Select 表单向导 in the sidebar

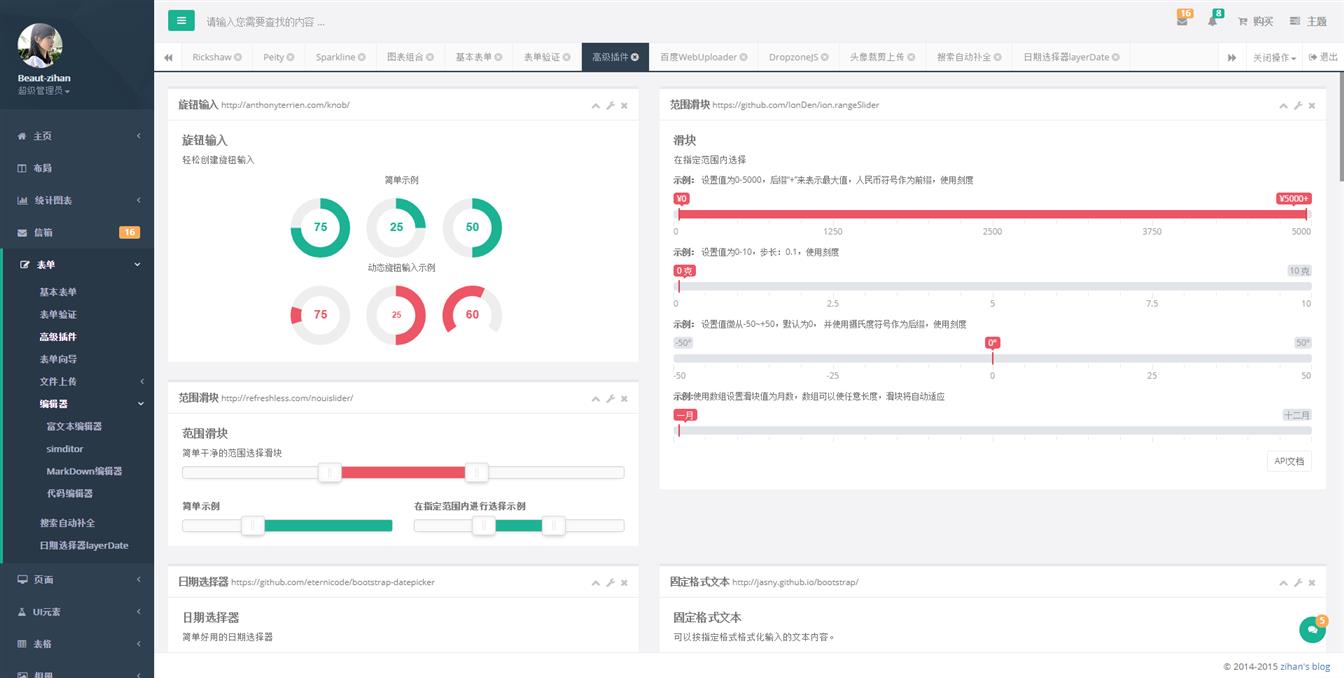(58, 359)
